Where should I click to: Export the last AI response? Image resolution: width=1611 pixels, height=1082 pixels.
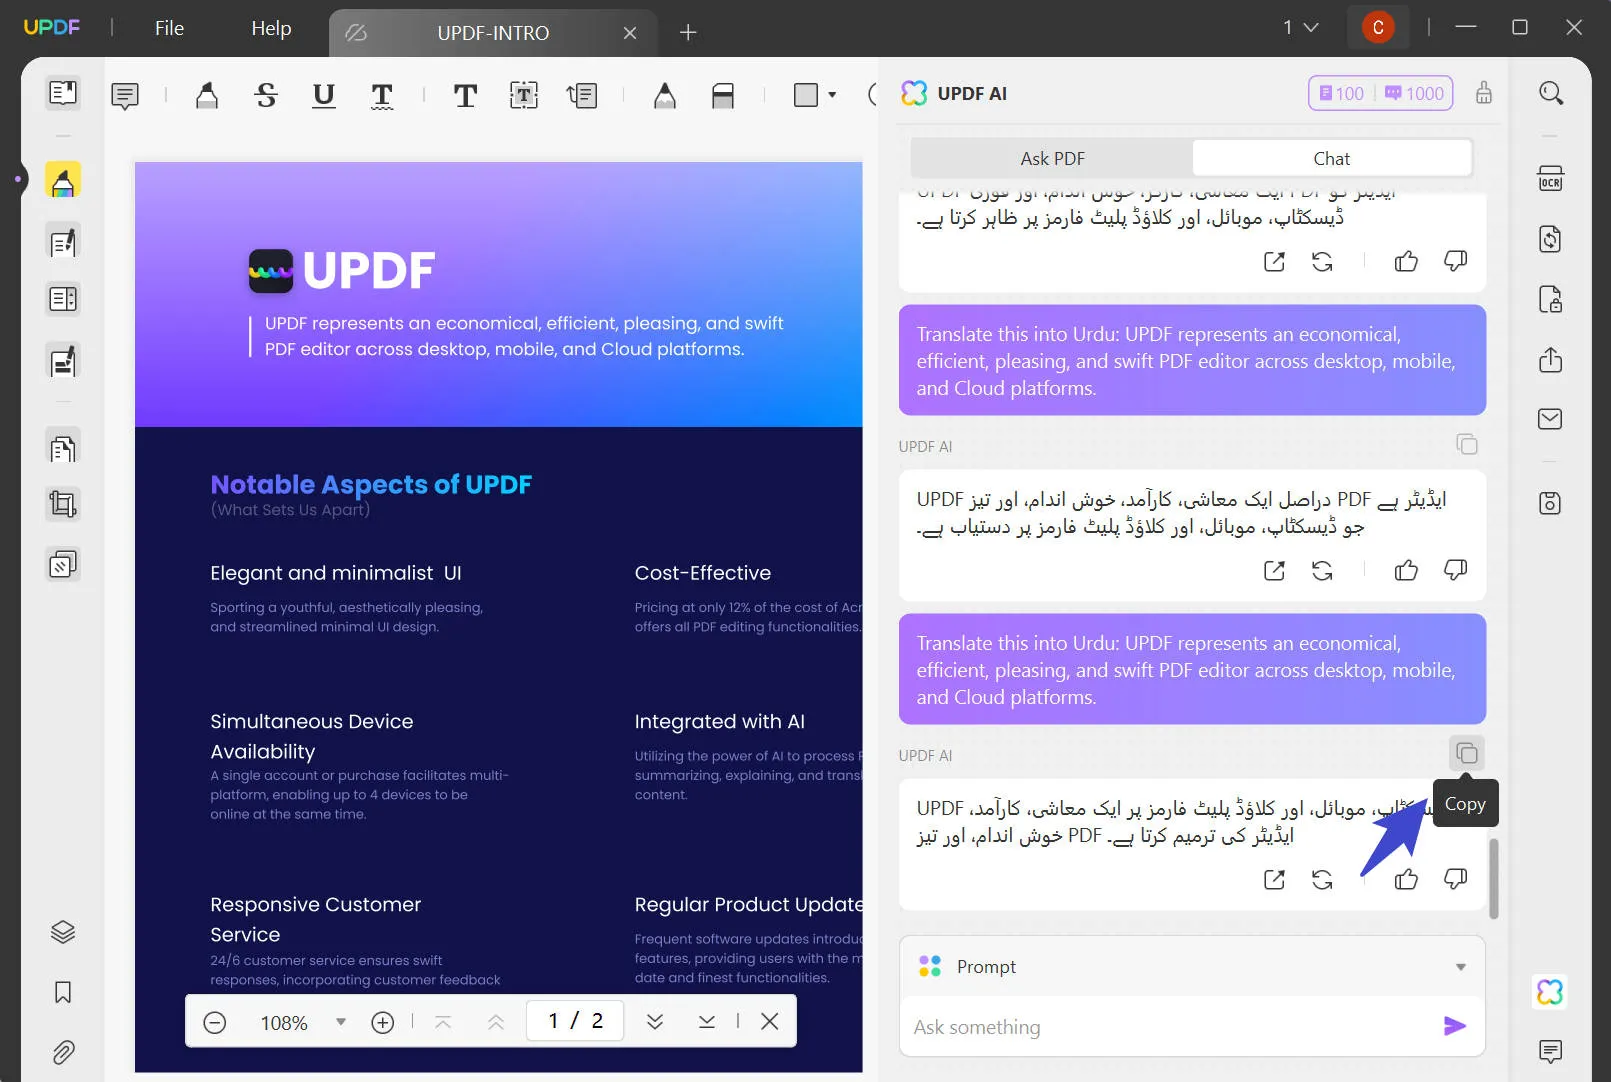[1274, 880]
